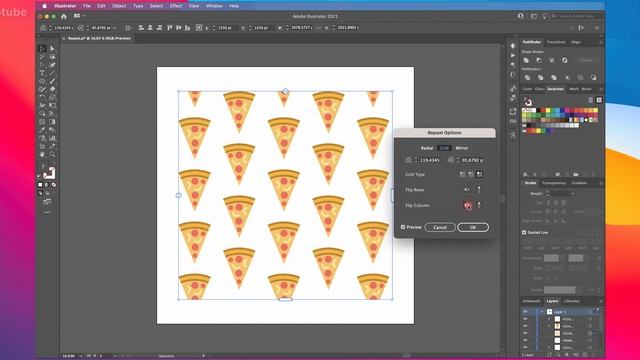Screen dimensions: 640x360
Task: Open the Stroke Weight dropdown
Action: coord(573,193)
